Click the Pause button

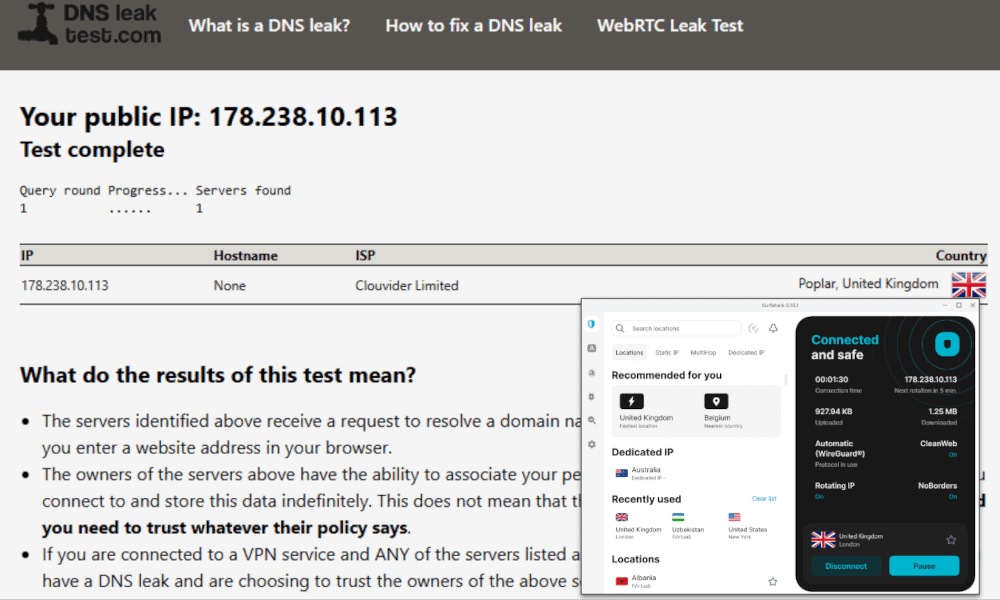[x=923, y=566]
